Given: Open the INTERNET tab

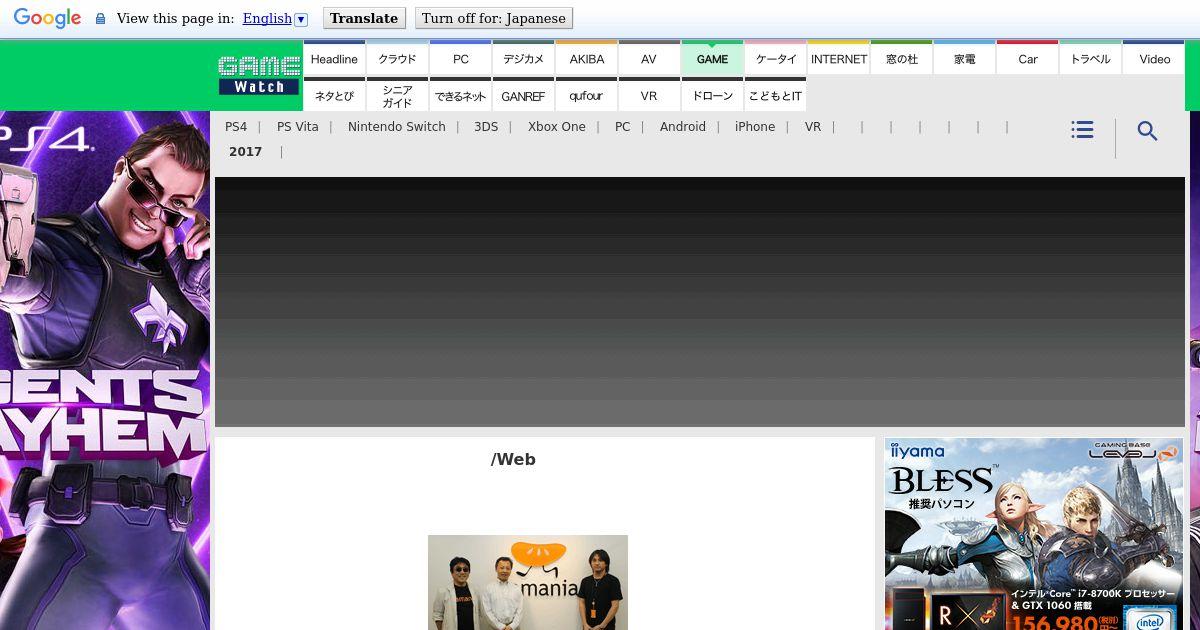Looking at the screenshot, I should point(838,57).
